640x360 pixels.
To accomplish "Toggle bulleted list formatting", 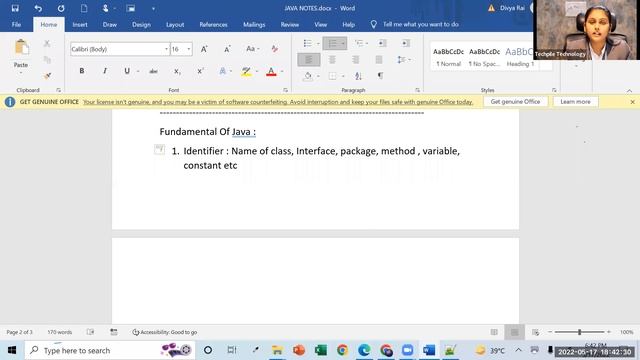I will coord(308,43).
